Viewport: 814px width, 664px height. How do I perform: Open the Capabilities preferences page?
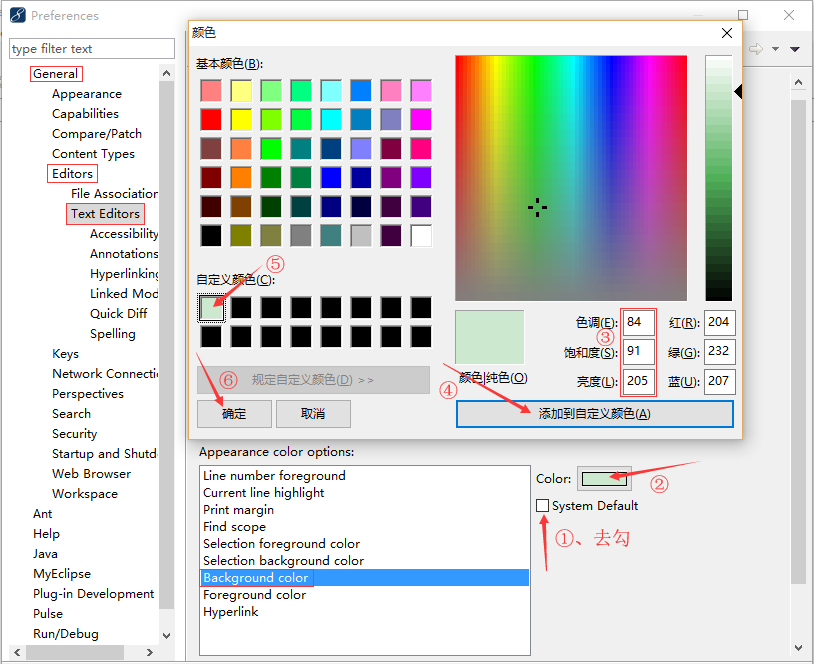click(85, 114)
